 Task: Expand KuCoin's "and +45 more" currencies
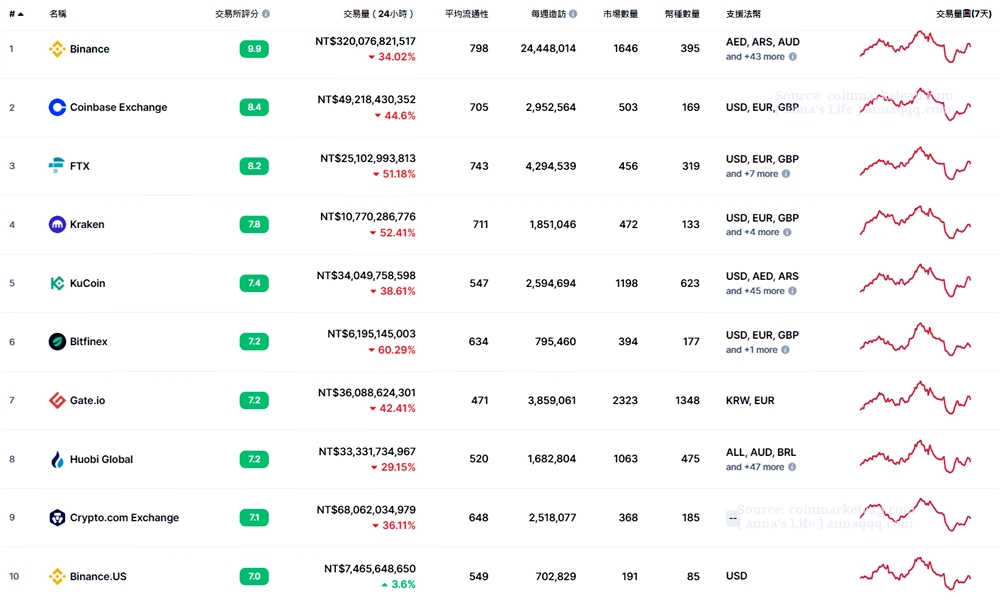755,291
